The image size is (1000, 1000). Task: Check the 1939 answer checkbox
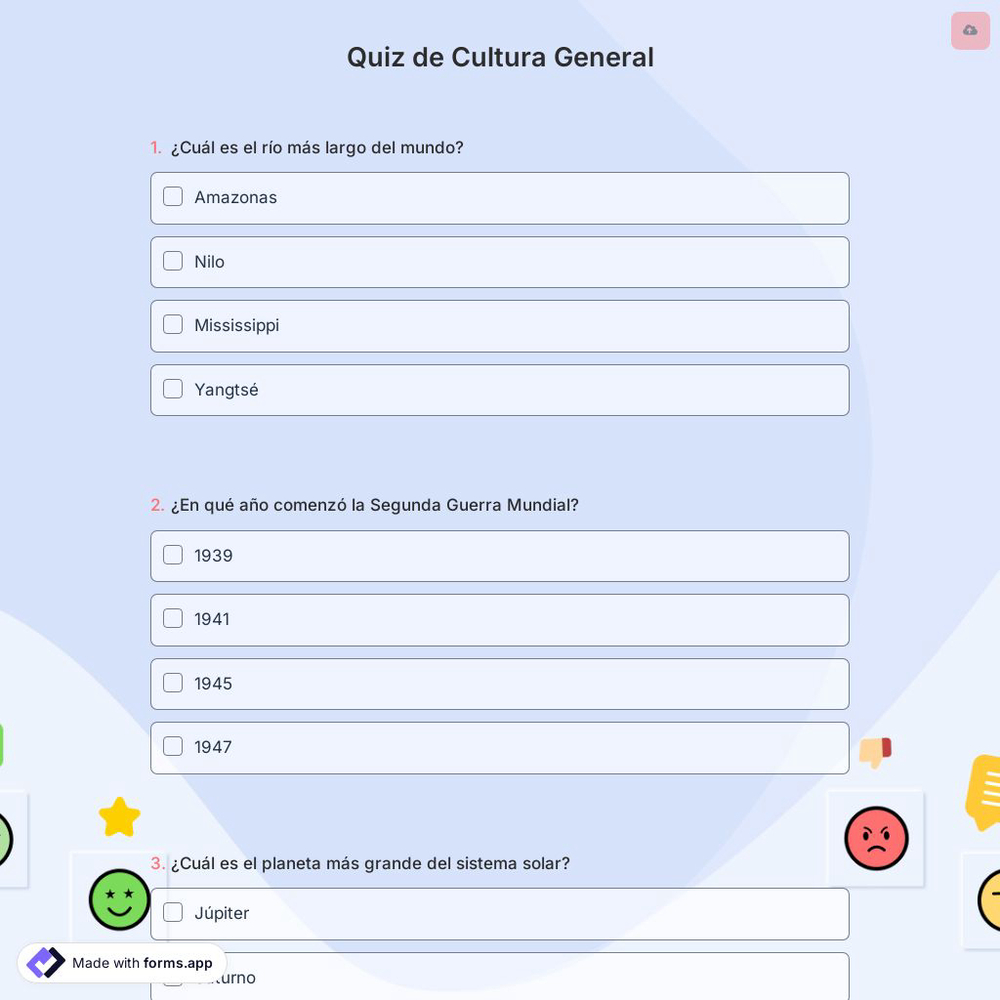(172, 555)
